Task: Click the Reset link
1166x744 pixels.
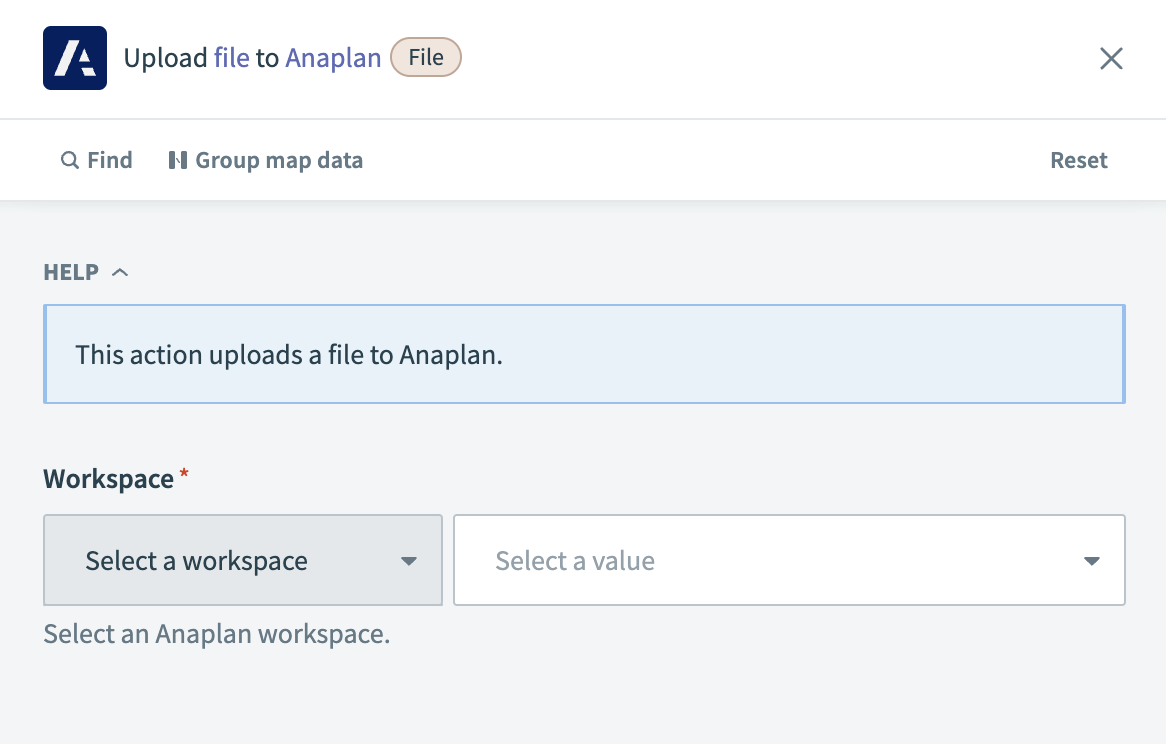Action: pyautogui.click(x=1079, y=160)
